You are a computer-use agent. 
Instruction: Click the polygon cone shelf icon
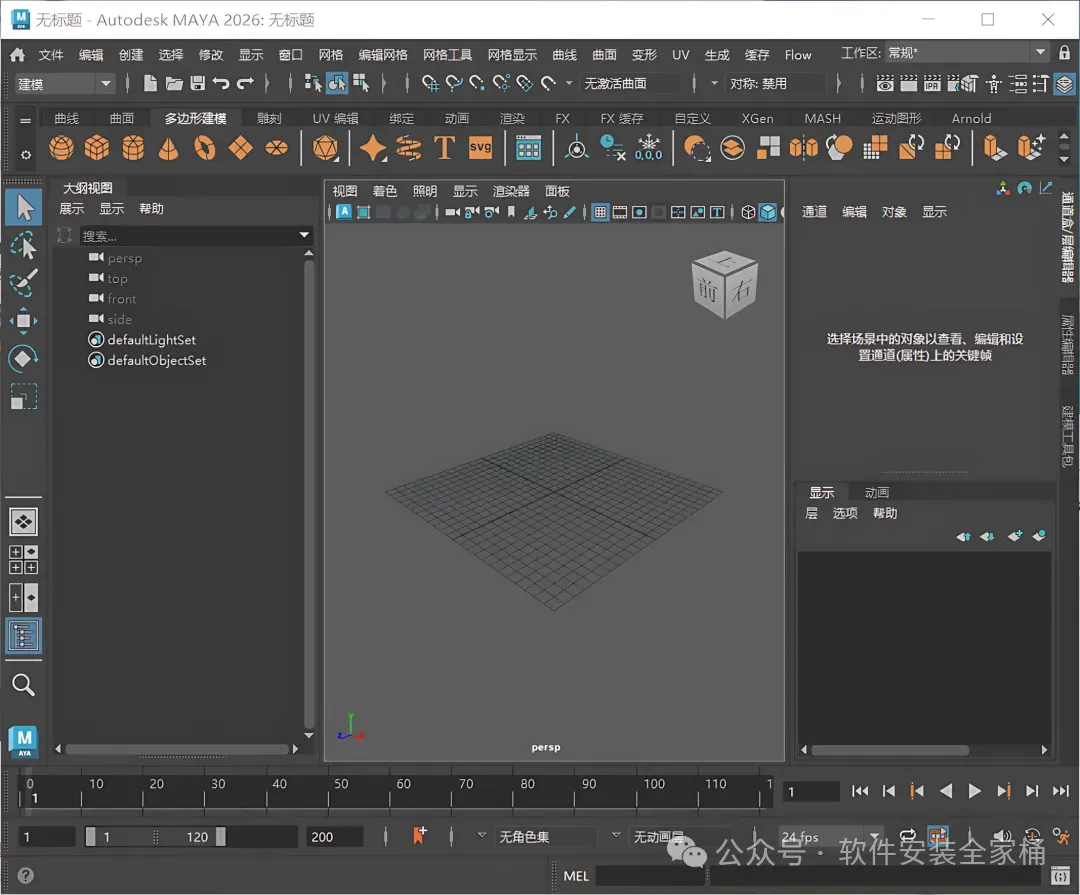169,149
